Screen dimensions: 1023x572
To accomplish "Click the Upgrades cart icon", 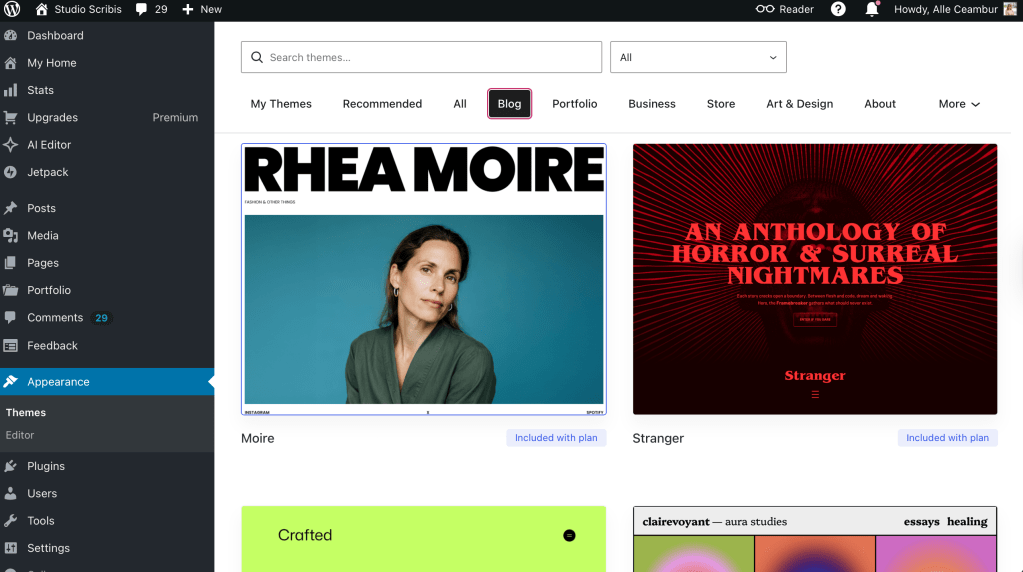I will (x=10, y=117).
